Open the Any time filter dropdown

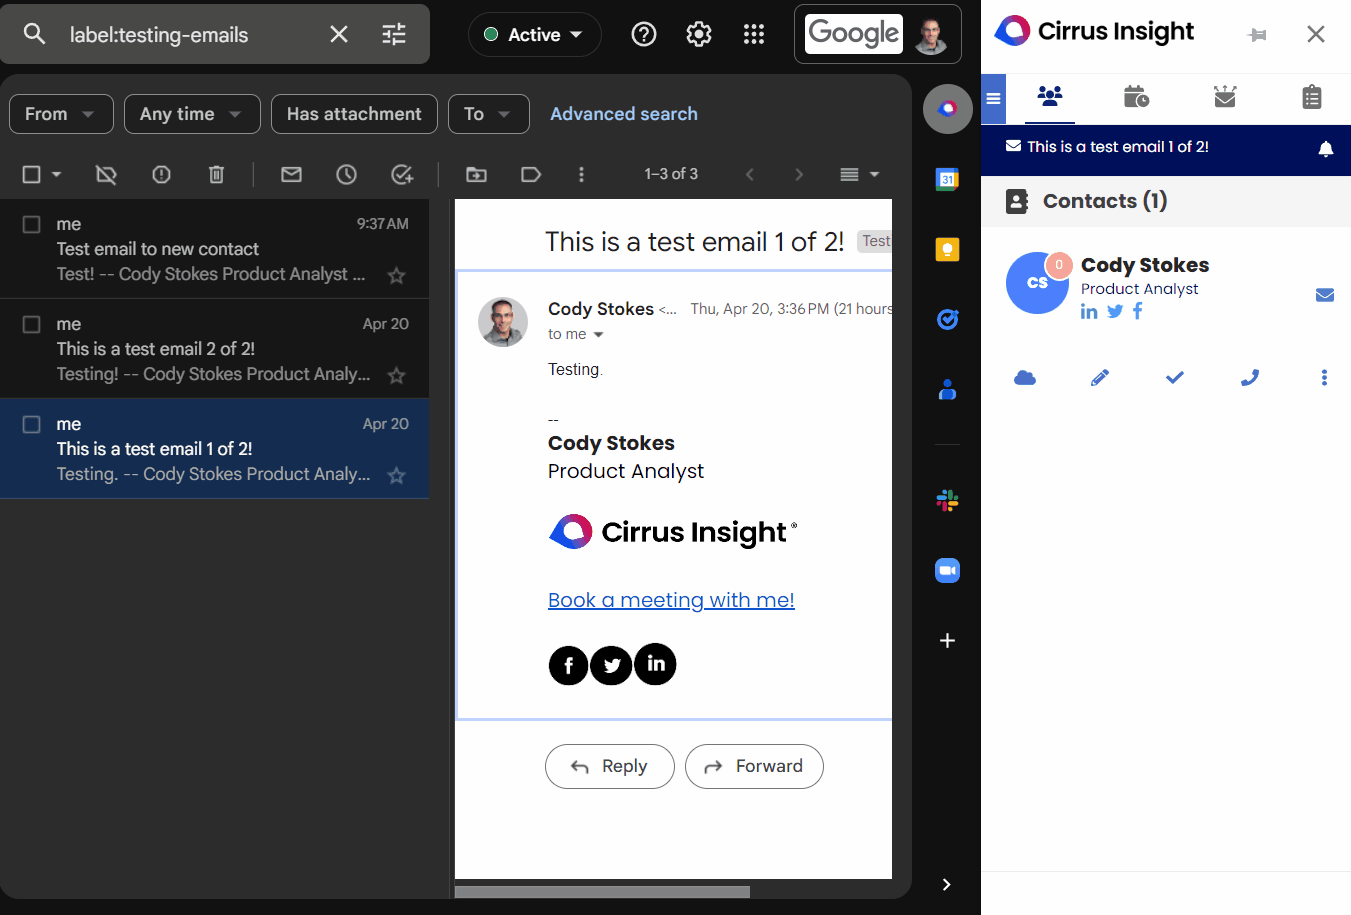(192, 114)
